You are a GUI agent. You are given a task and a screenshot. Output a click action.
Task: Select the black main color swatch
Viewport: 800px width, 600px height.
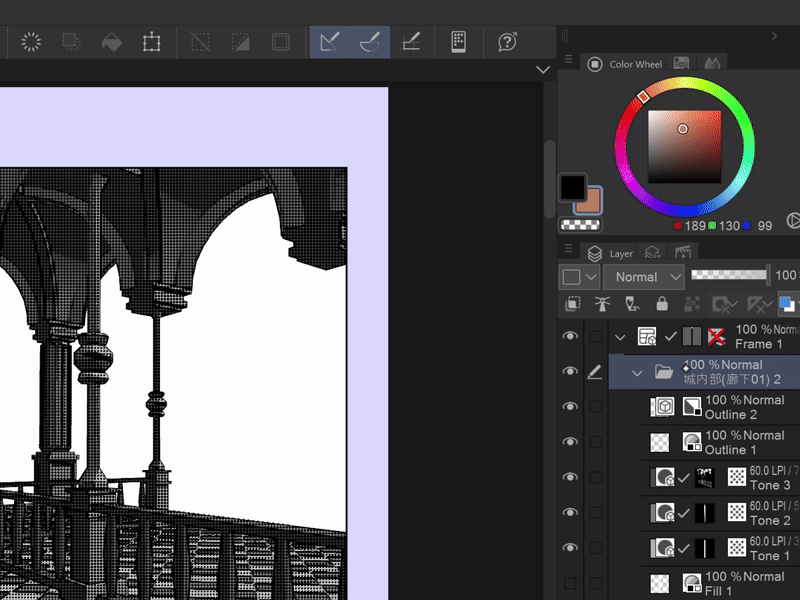point(572,187)
